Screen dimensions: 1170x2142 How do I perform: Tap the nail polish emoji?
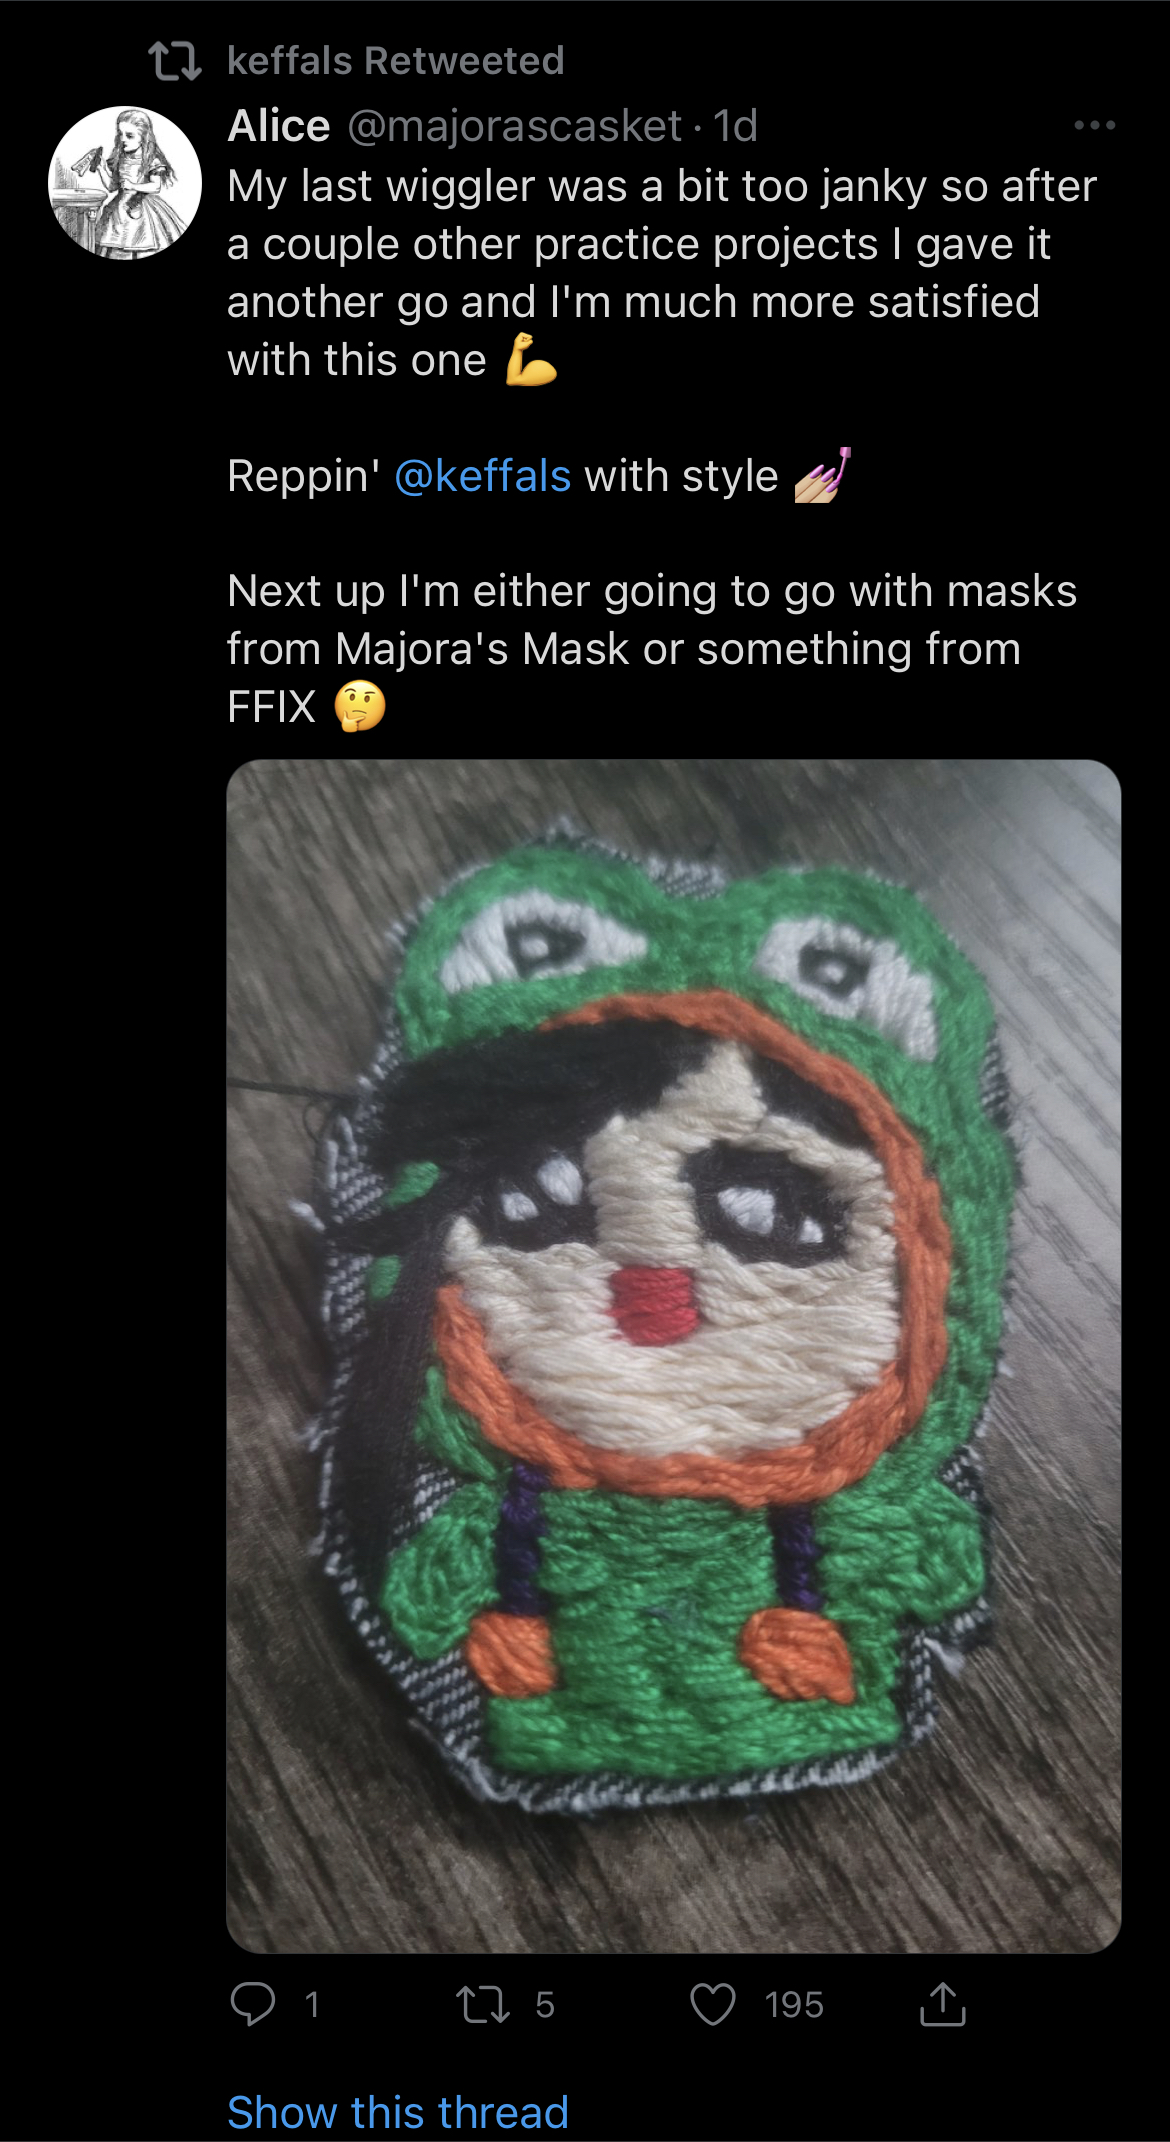pyautogui.click(x=822, y=475)
